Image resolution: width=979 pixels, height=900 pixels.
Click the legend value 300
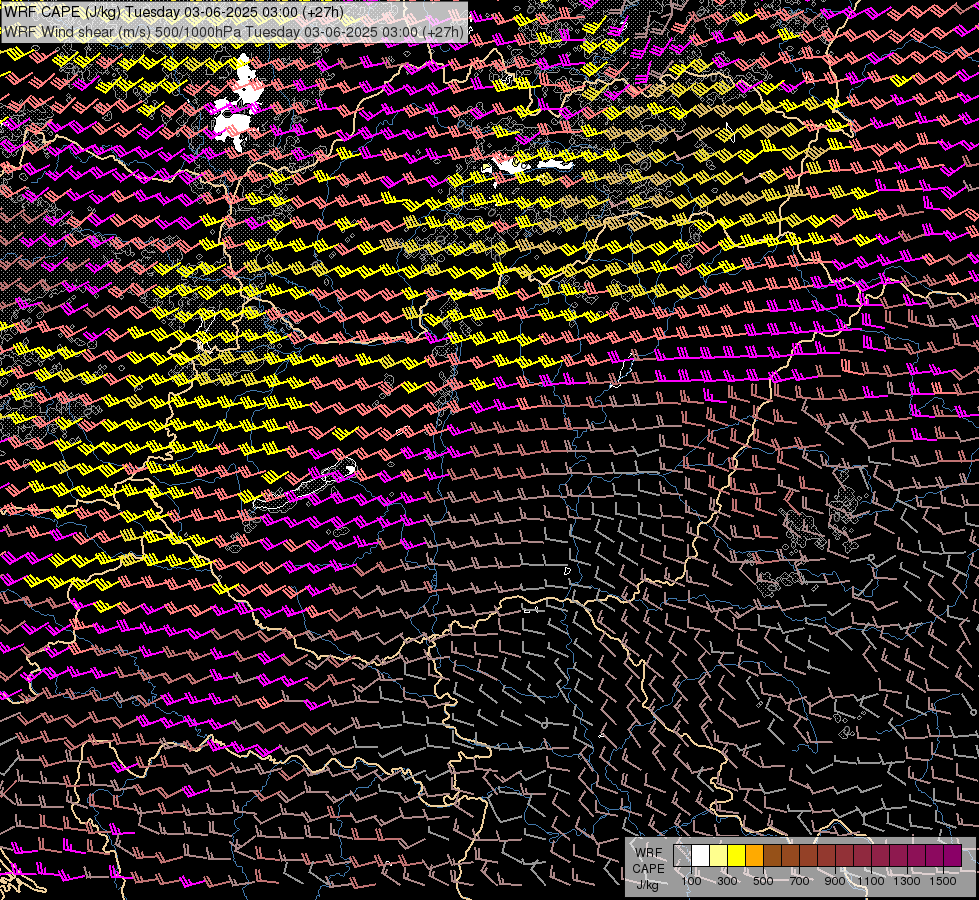point(727,881)
